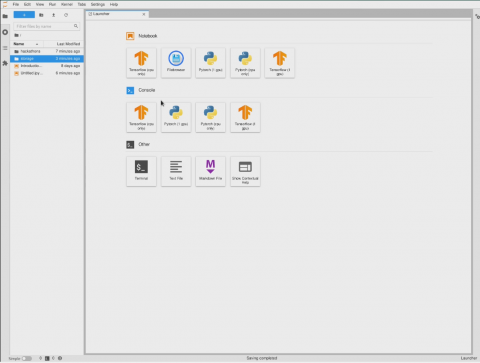This screenshot has width=480, height=363.
Task: Click the New Folder toolbar icon
Action: click(41, 15)
